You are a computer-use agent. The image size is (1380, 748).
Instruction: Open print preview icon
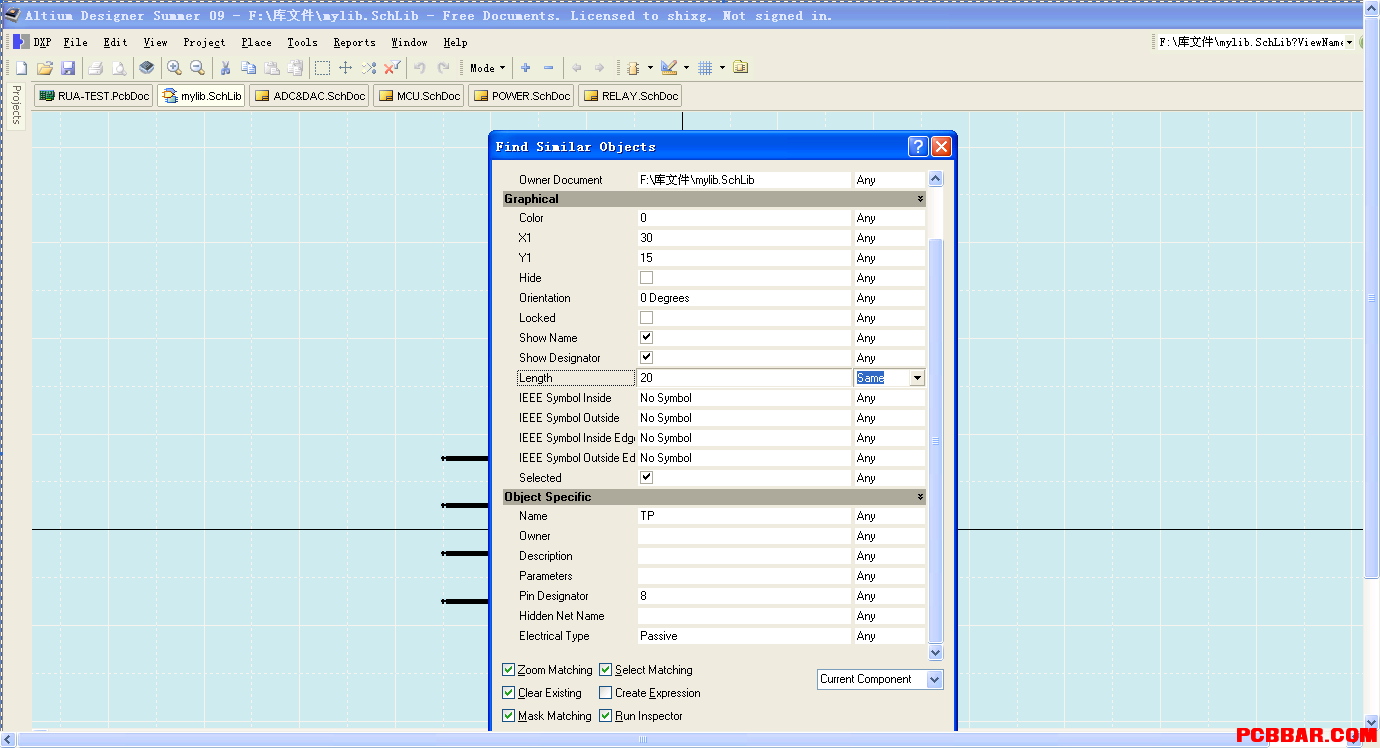tap(119, 68)
